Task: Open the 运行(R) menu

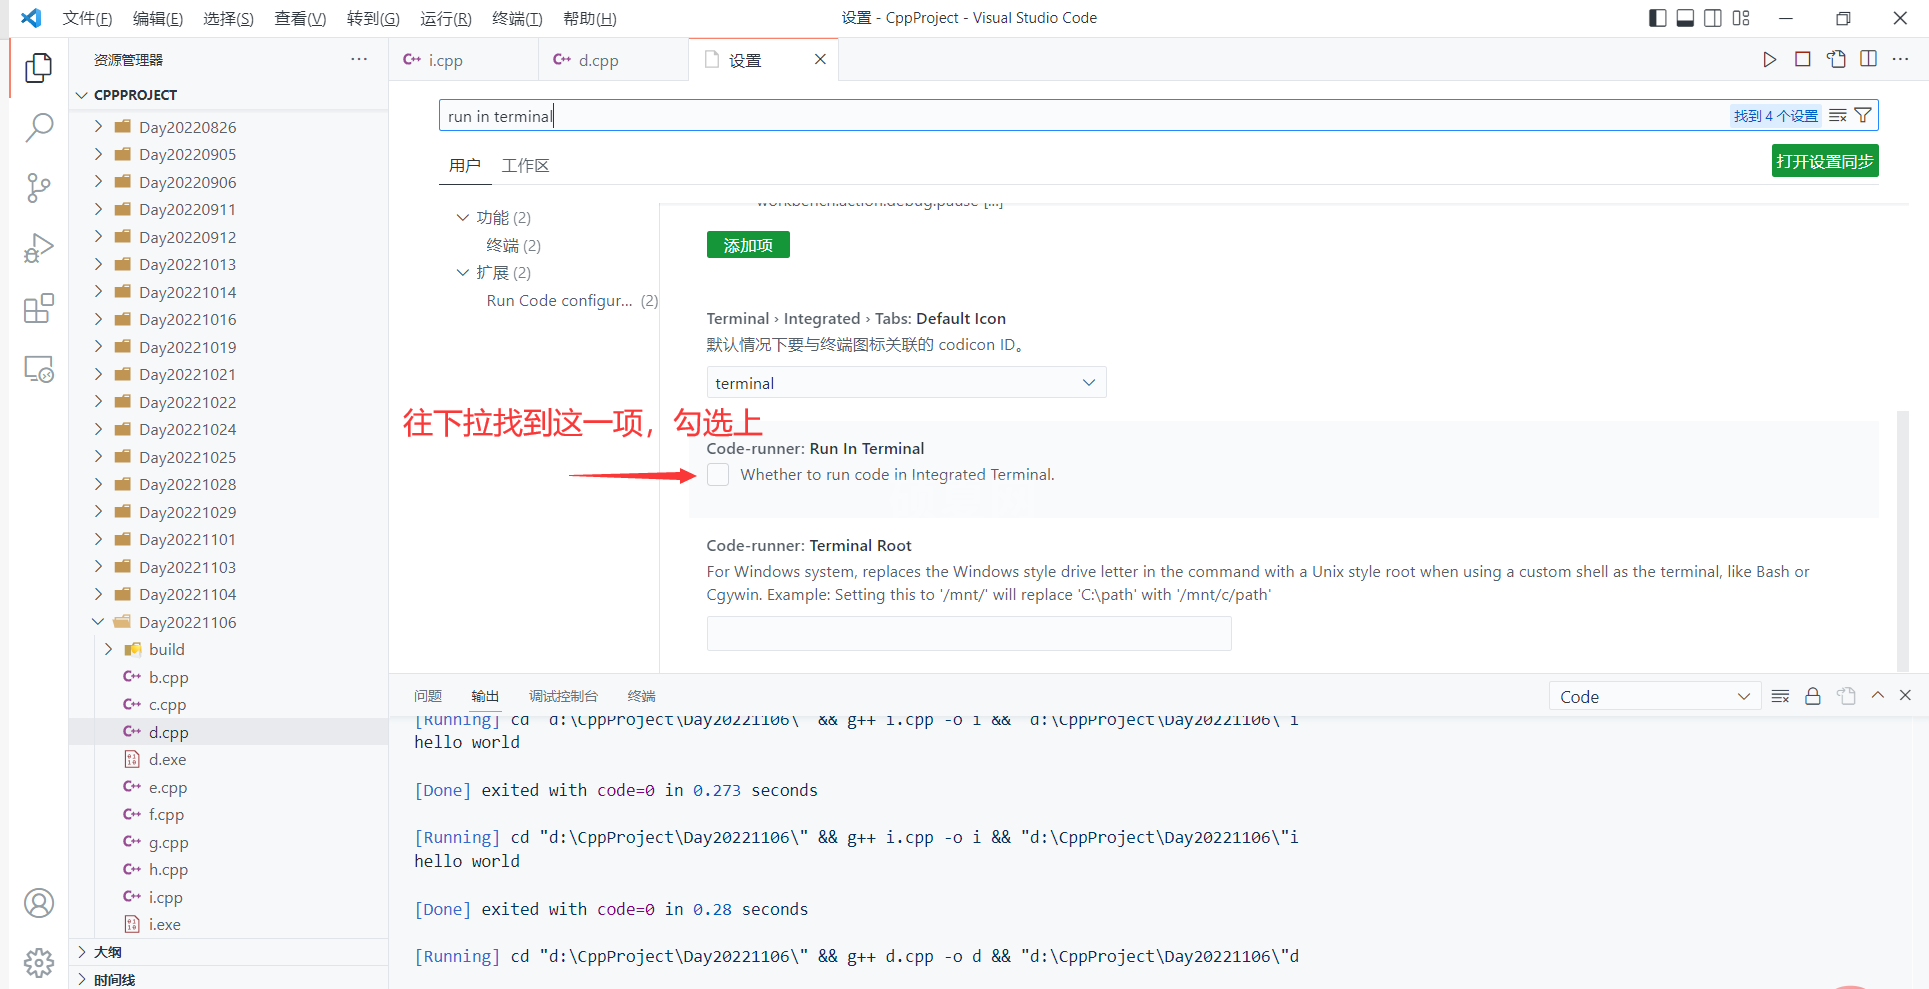Action: tap(446, 18)
